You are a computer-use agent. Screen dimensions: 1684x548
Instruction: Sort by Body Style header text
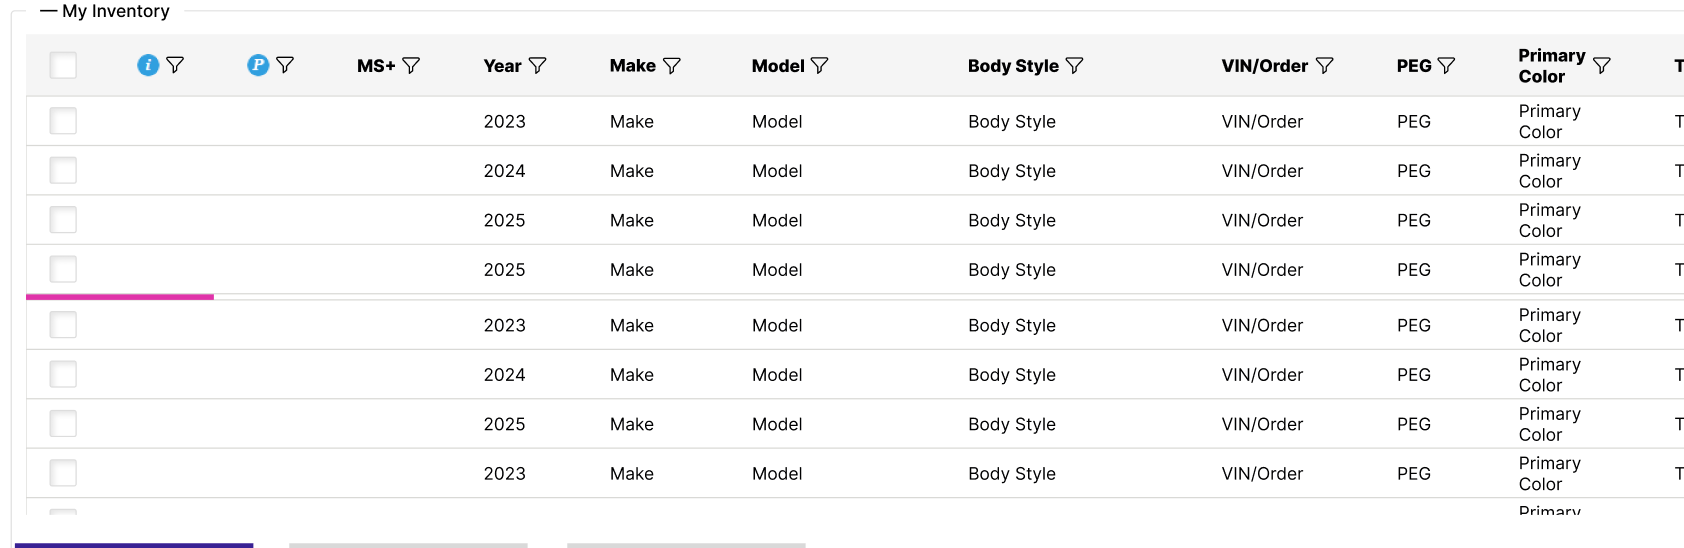point(1013,65)
